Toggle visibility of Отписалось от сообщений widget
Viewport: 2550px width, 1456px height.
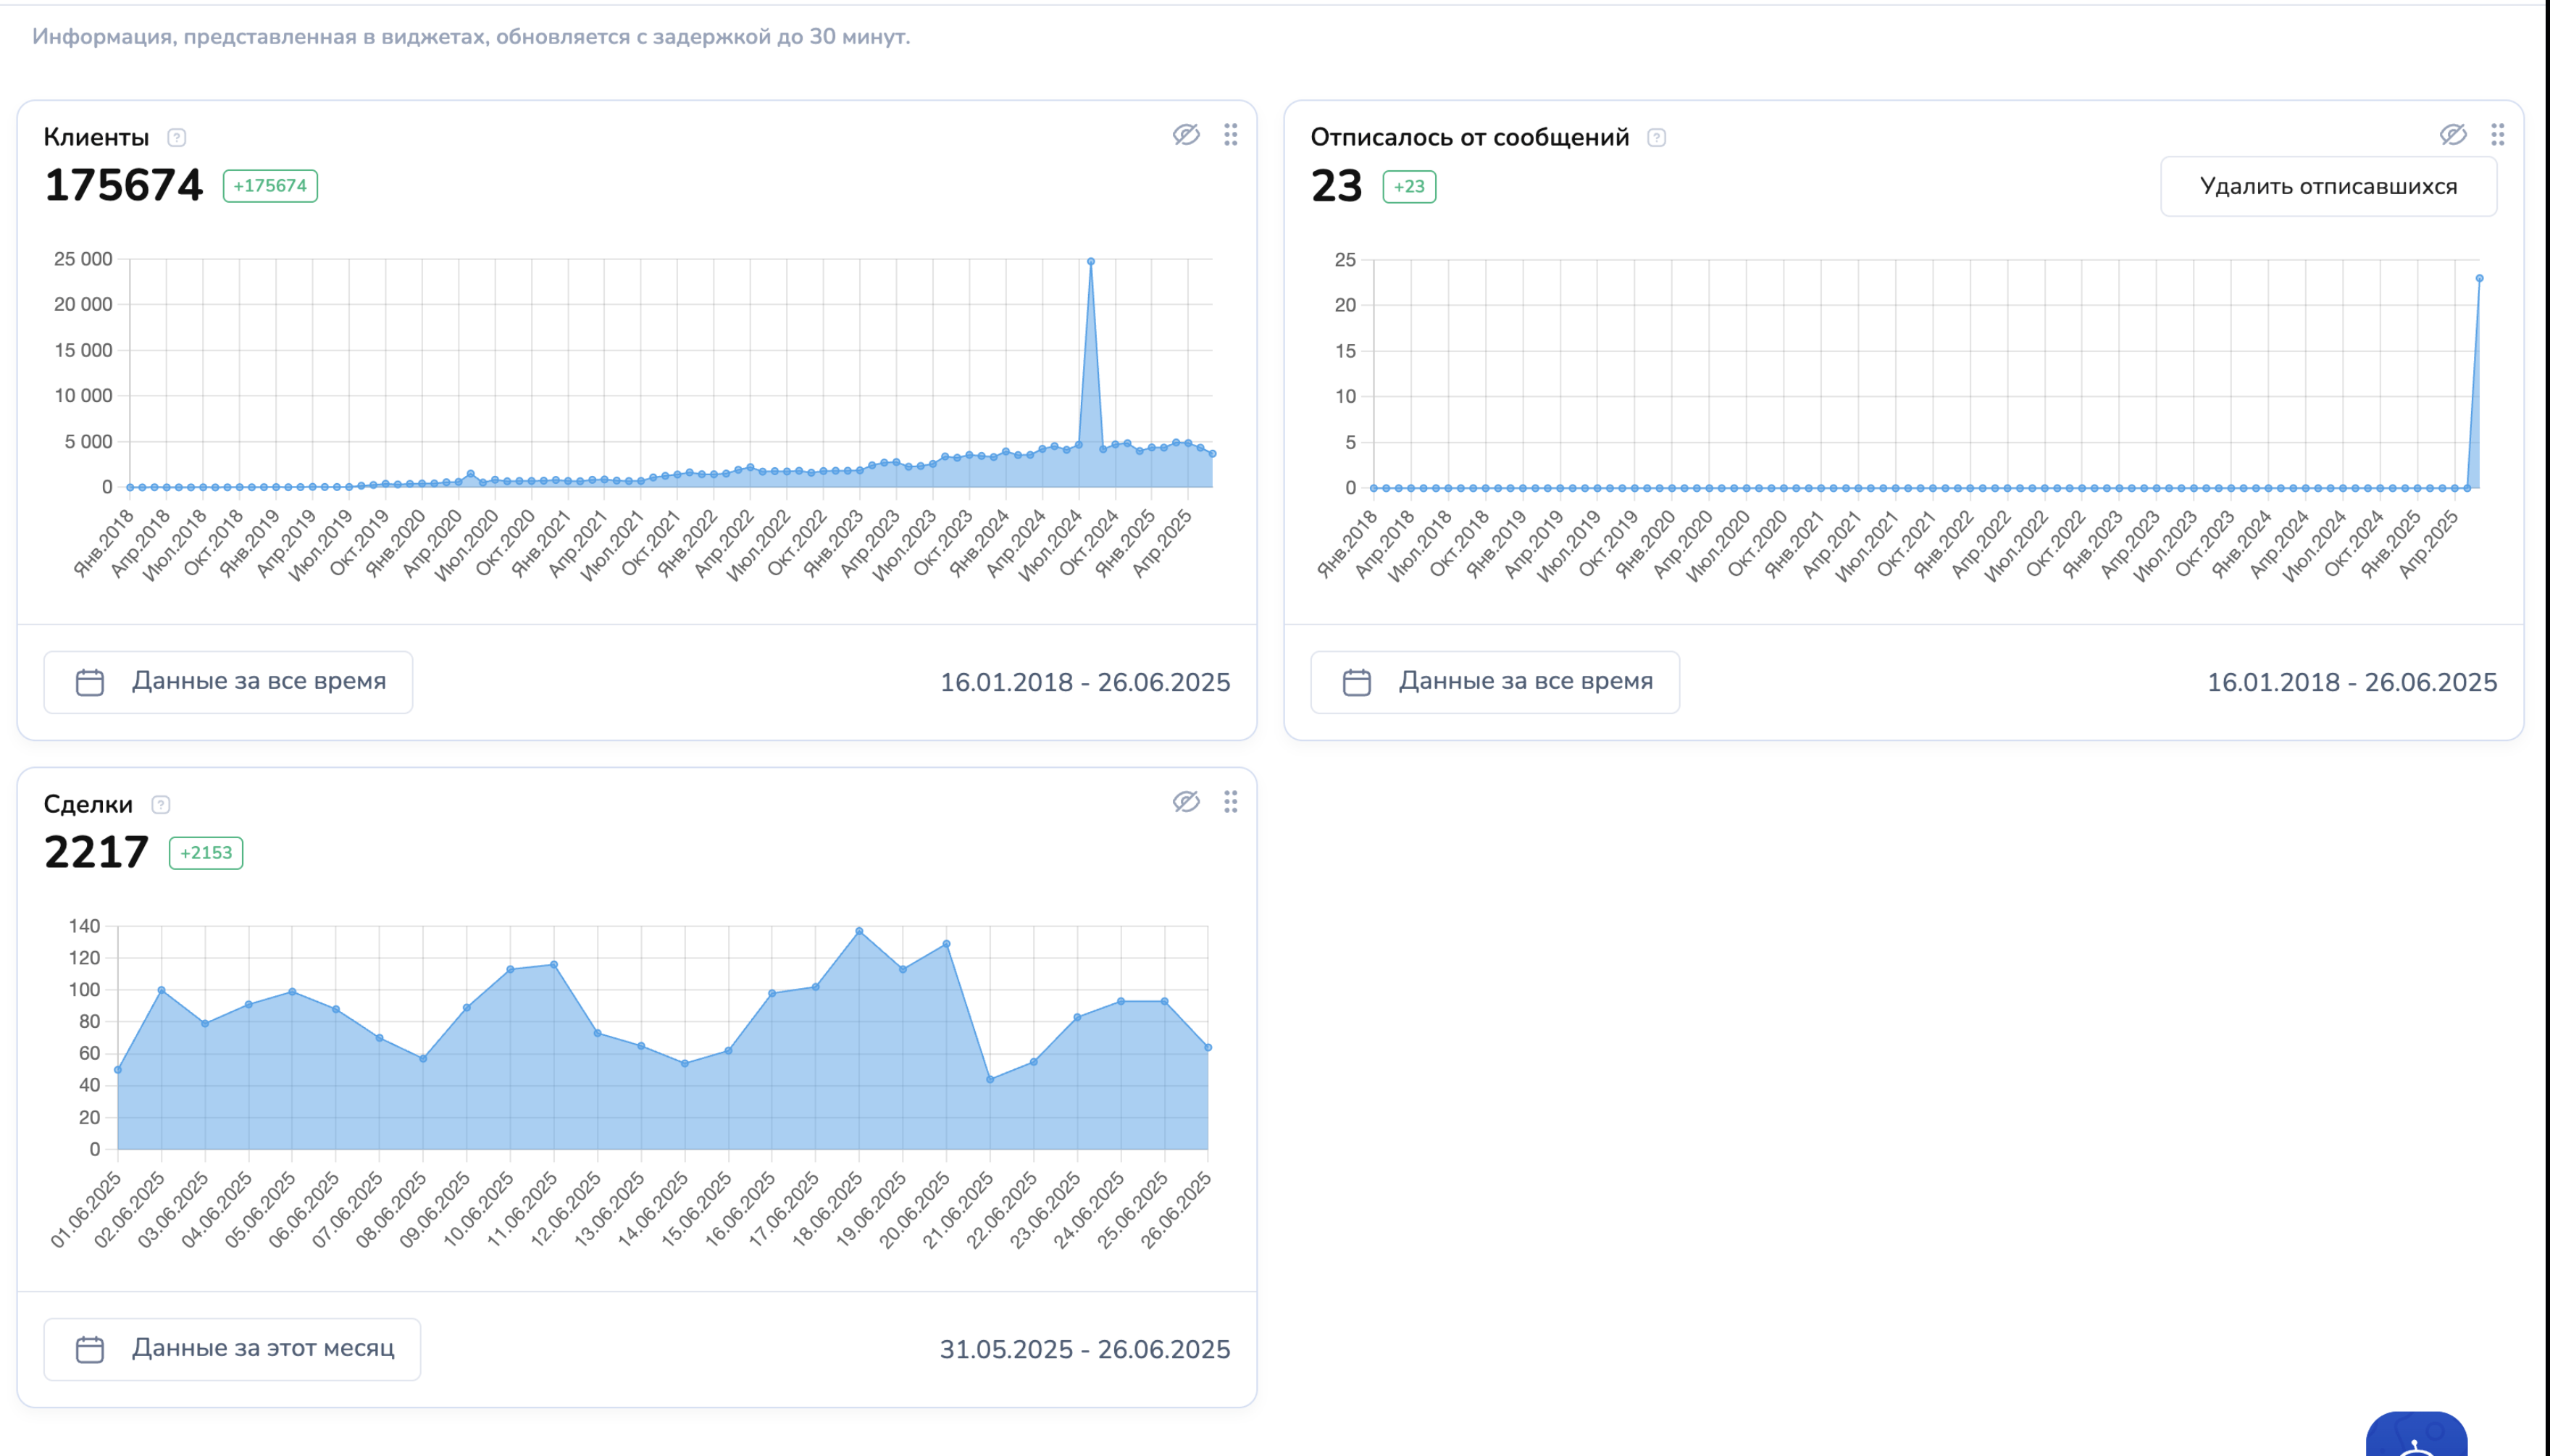(2453, 134)
